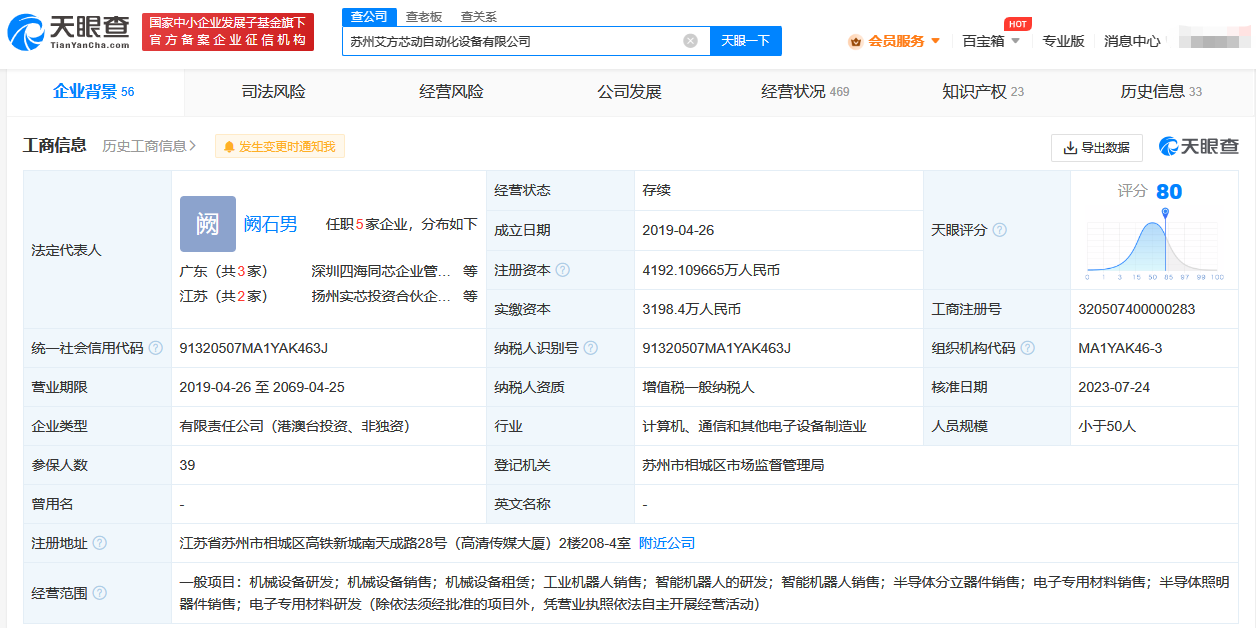This screenshot has width=1256, height=628.
Task: Click the HOT badge above 百宝箱
Action: pyautogui.click(x=1017, y=24)
